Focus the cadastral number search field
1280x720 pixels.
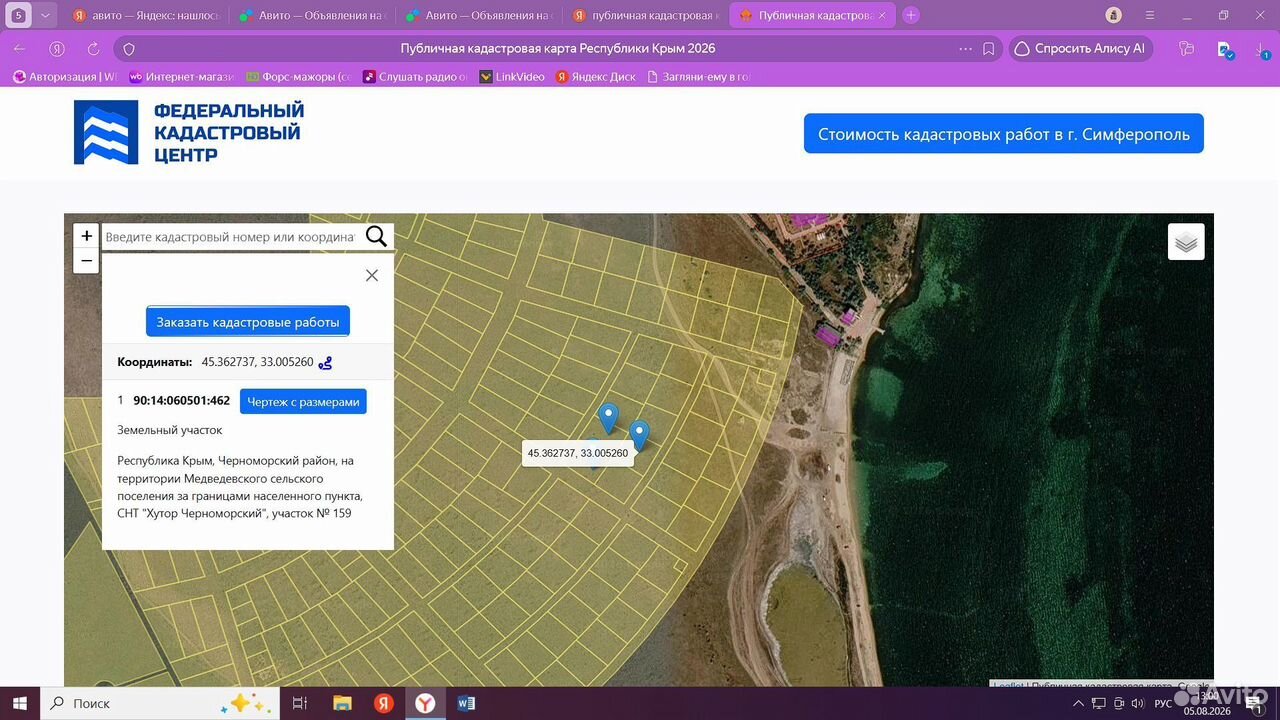click(x=231, y=237)
